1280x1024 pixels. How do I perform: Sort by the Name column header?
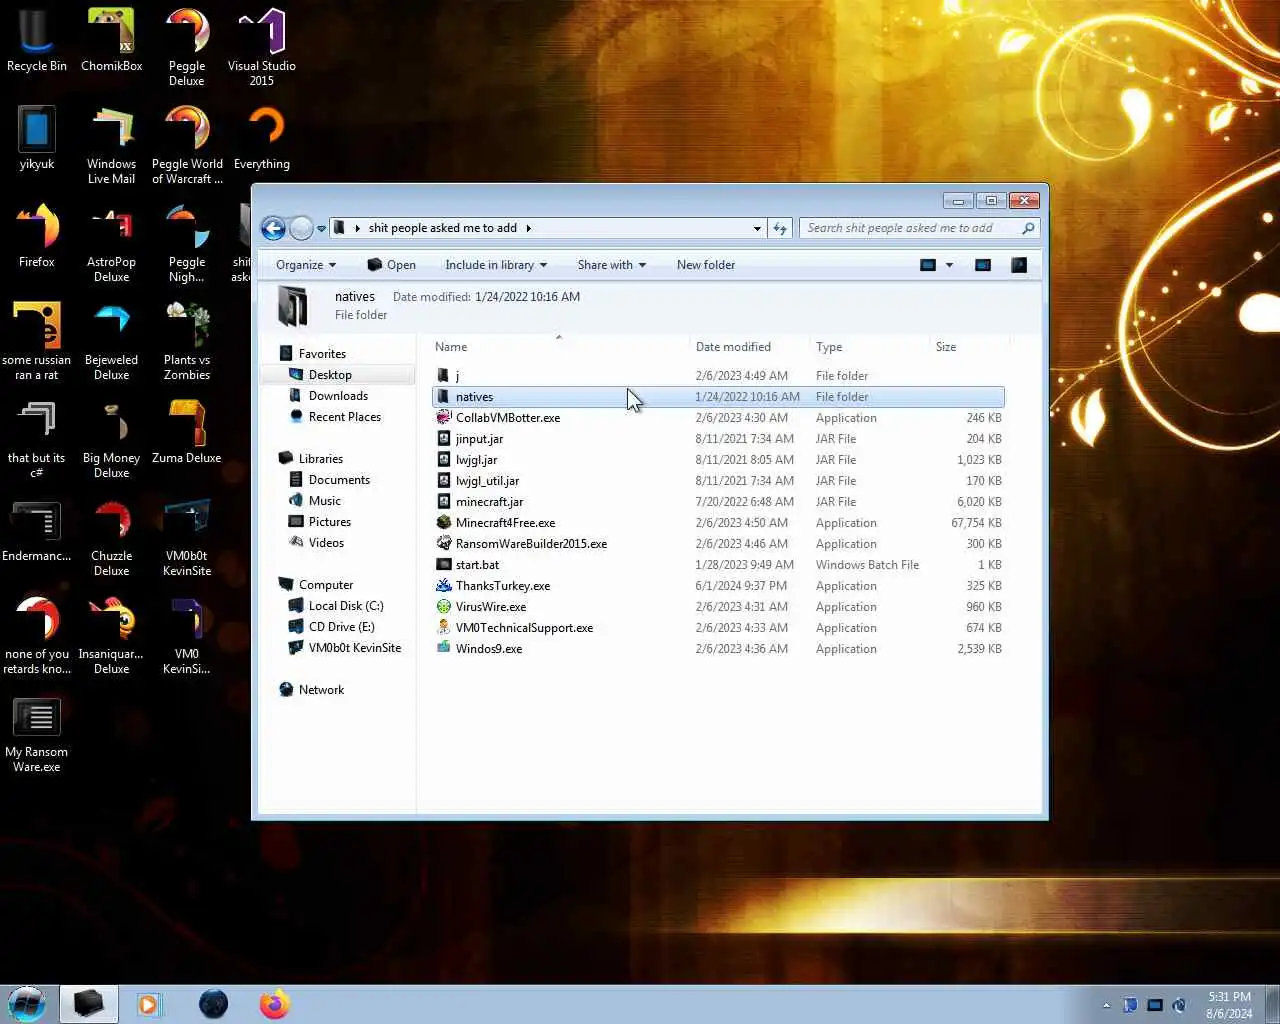pos(558,347)
